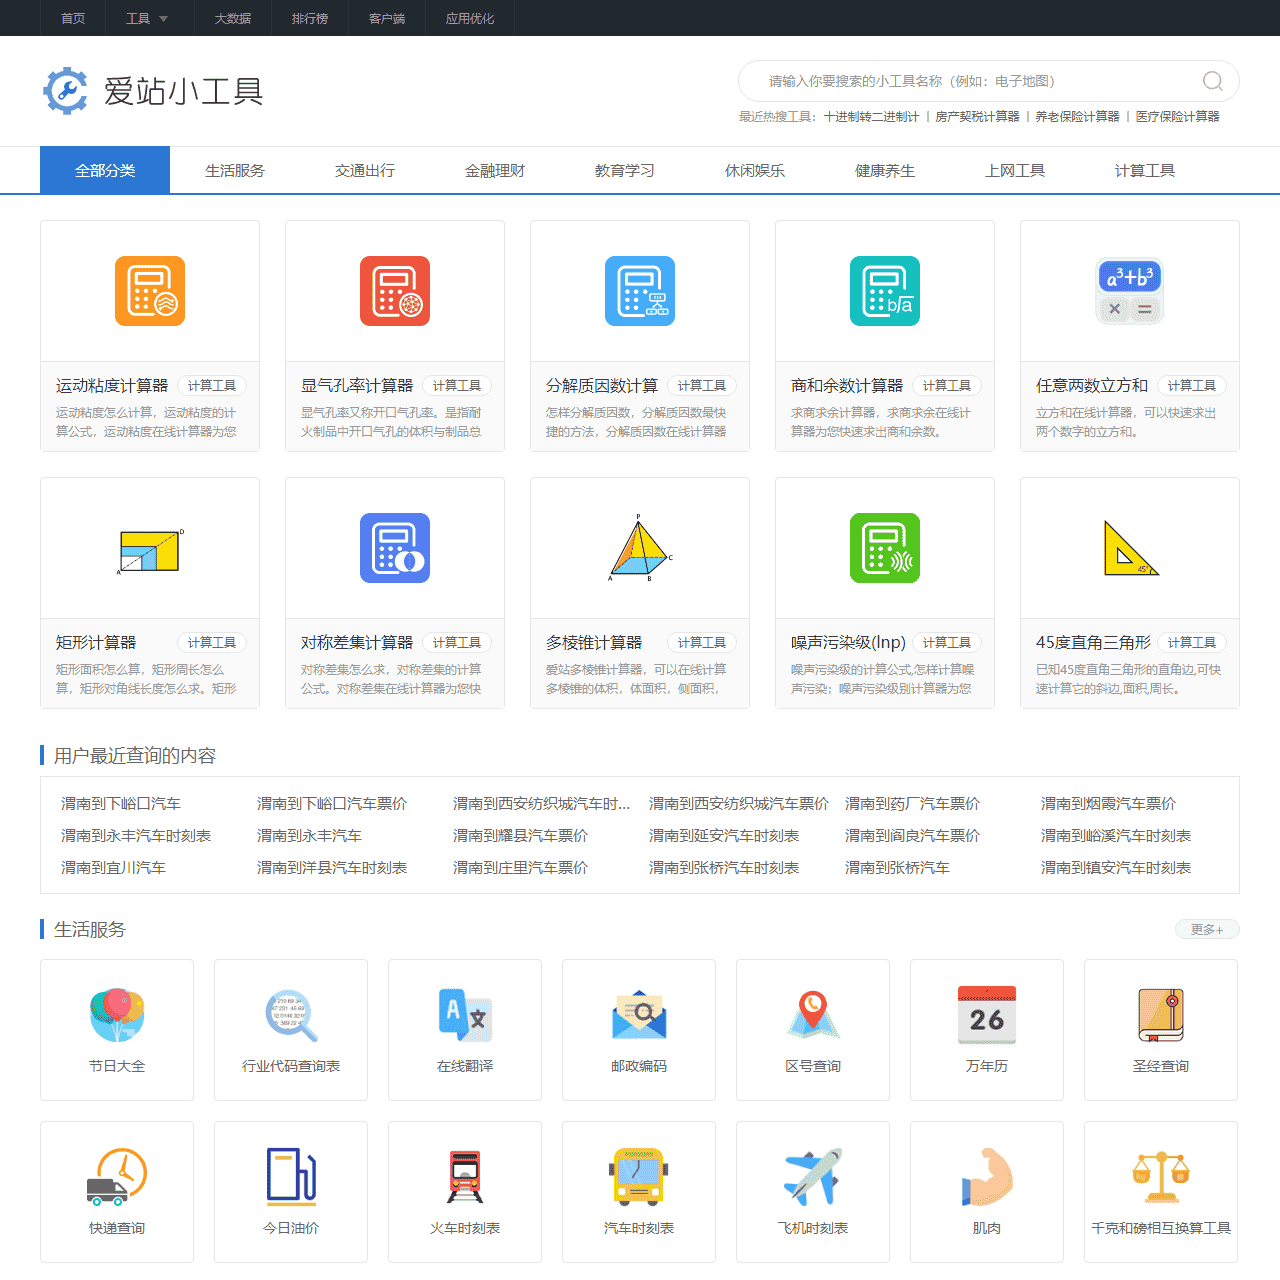The image size is (1280, 1280).
Task: Select the 飞机时刻表 airplane icon
Action: coord(812,1176)
